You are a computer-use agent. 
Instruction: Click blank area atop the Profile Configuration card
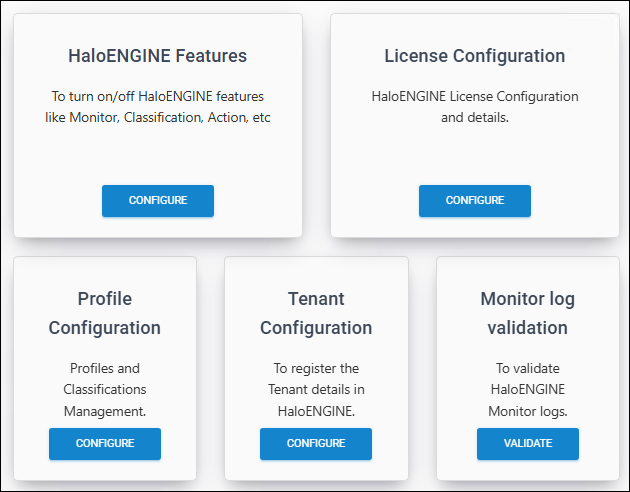(x=105, y=270)
